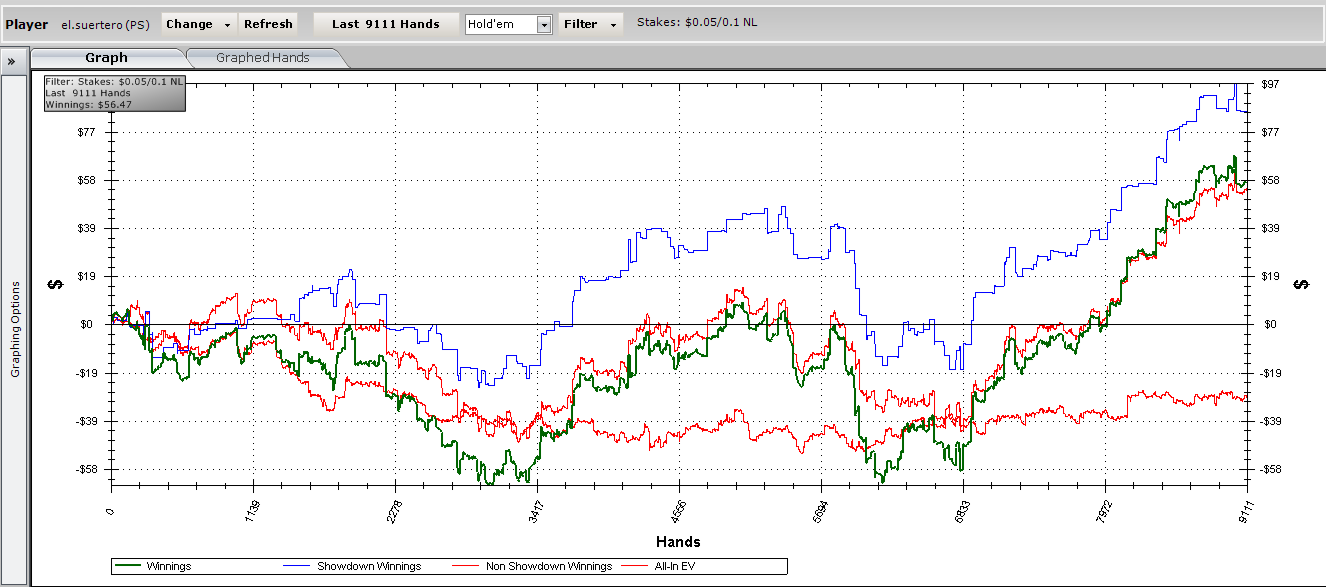Image resolution: width=1326 pixels, height=587 pixels.
Task: Switch to the Graph tab
Action: 106,58
